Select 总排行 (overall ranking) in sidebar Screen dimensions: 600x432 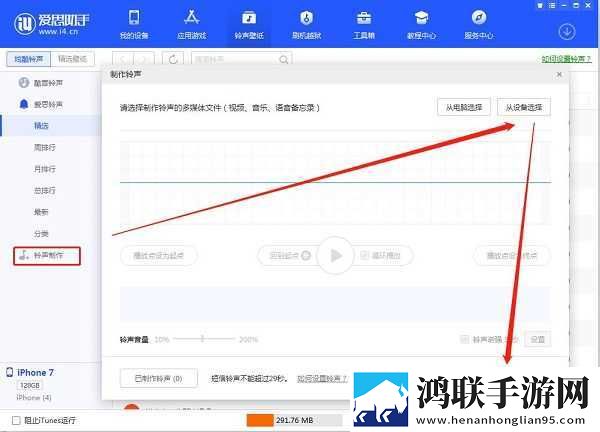[44, 190]
